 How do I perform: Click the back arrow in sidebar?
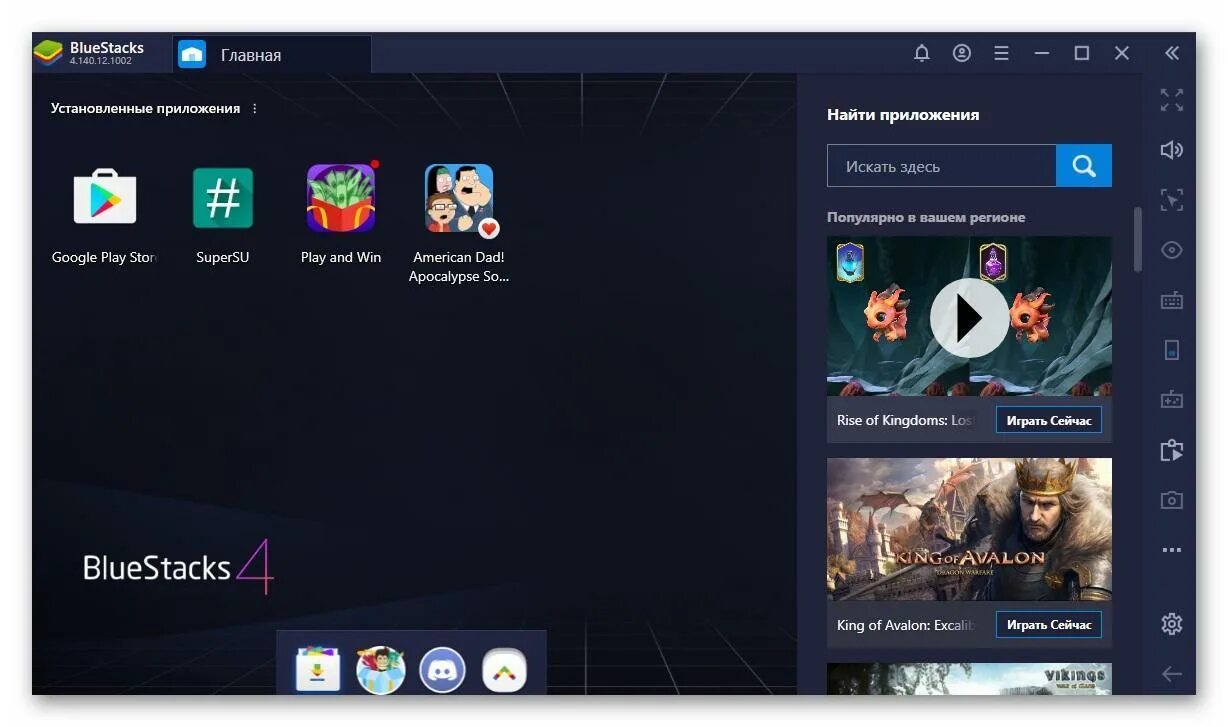(1172, 674)
